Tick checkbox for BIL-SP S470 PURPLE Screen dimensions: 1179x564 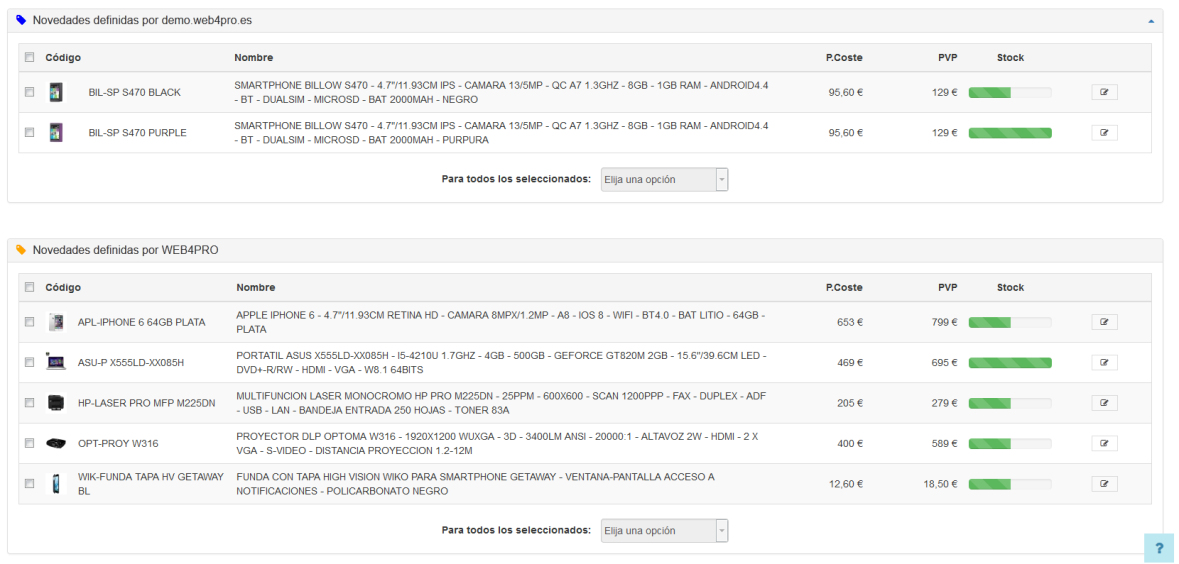29,132
